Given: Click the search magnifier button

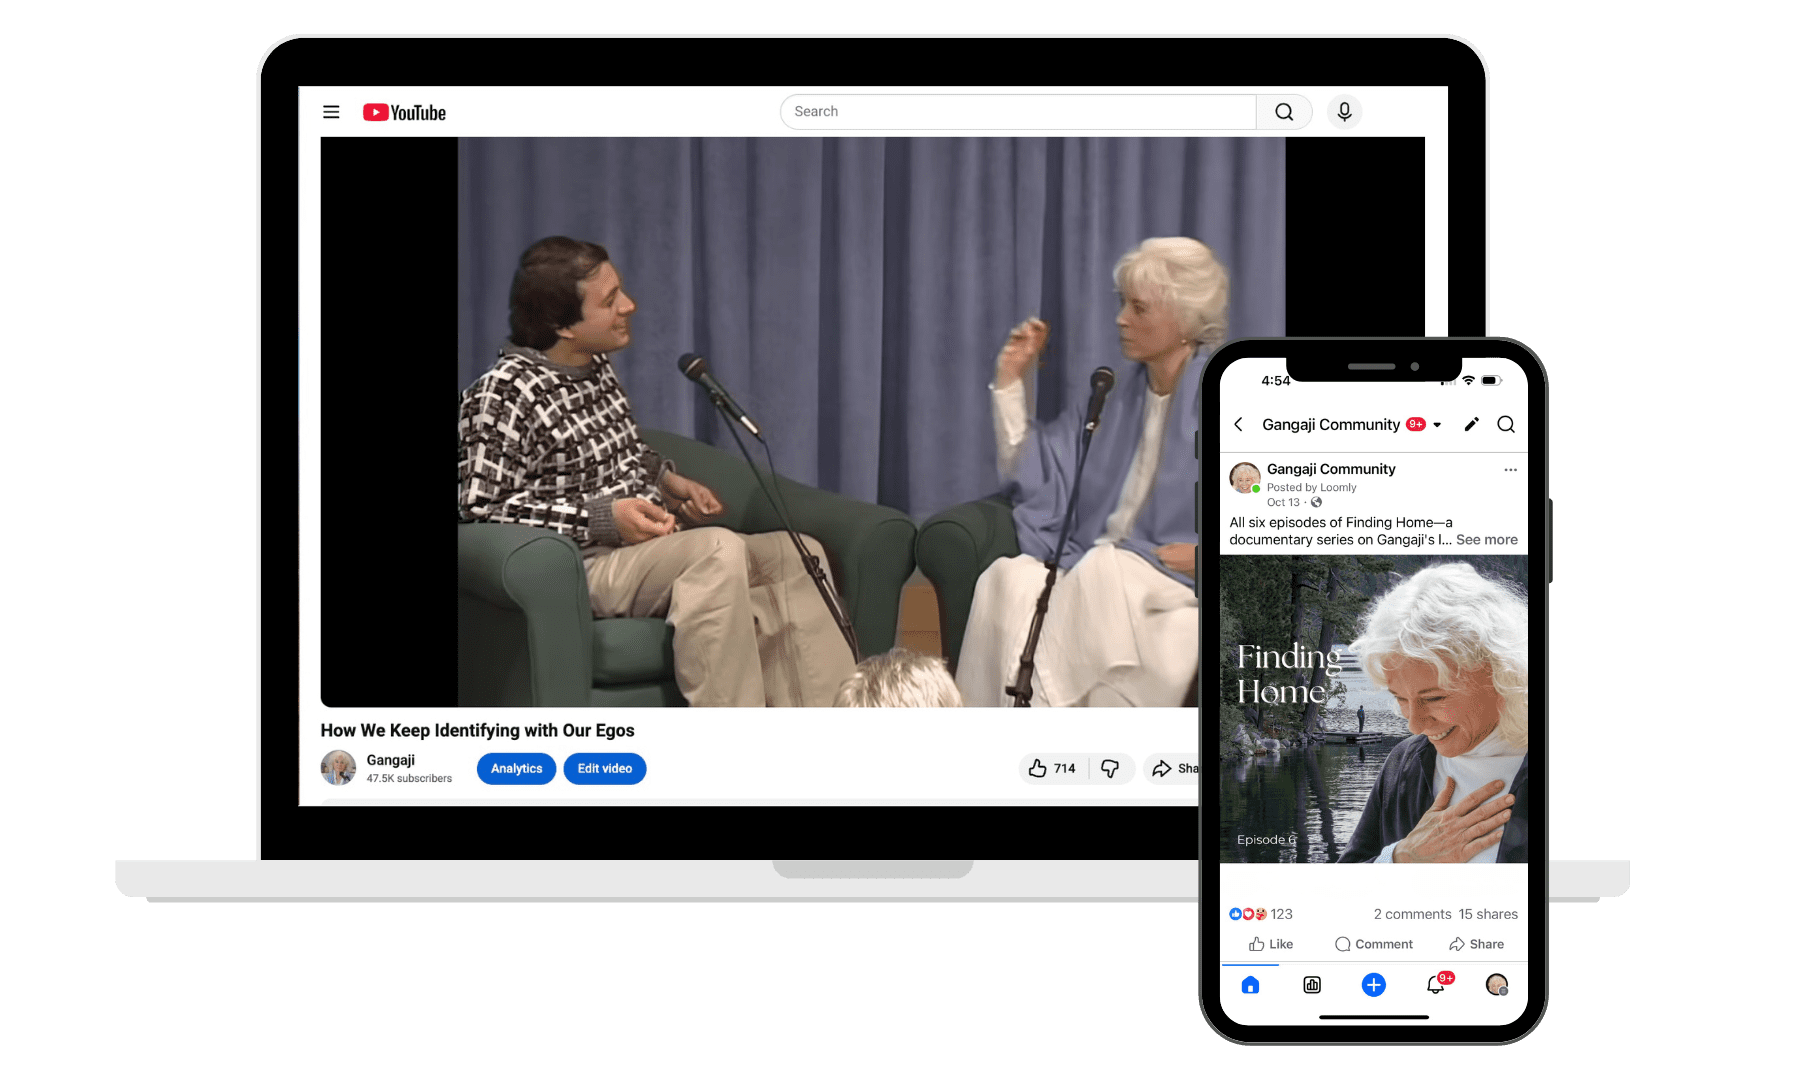Looking at the screenshot, I should 1284,112.
